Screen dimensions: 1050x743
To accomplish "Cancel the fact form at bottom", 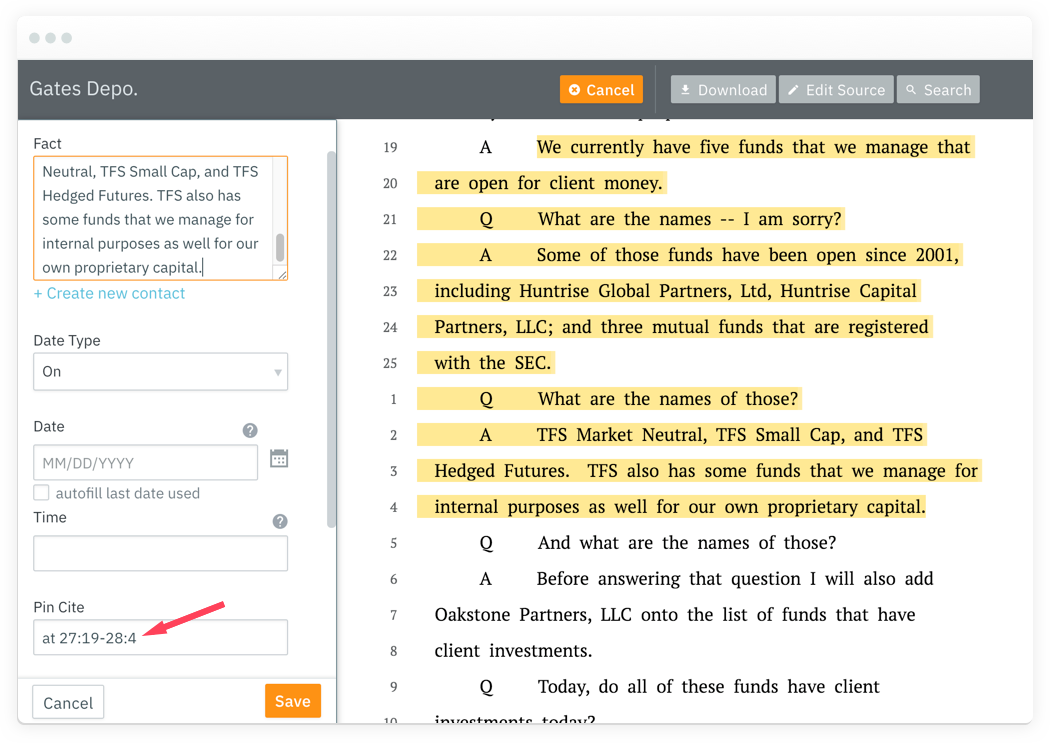I will coord(68,703).
